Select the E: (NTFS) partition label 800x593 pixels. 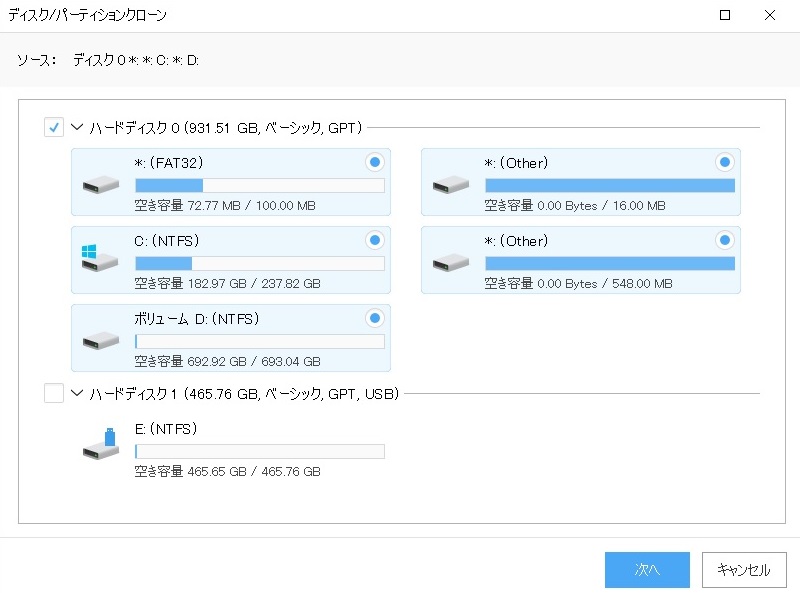(165, 429)
